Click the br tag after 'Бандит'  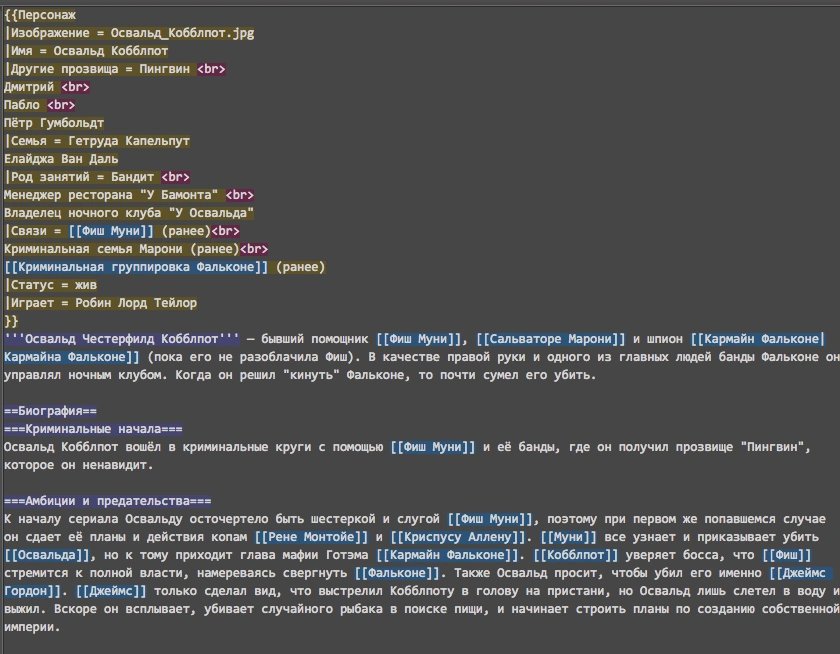click(x=175, y=177)
